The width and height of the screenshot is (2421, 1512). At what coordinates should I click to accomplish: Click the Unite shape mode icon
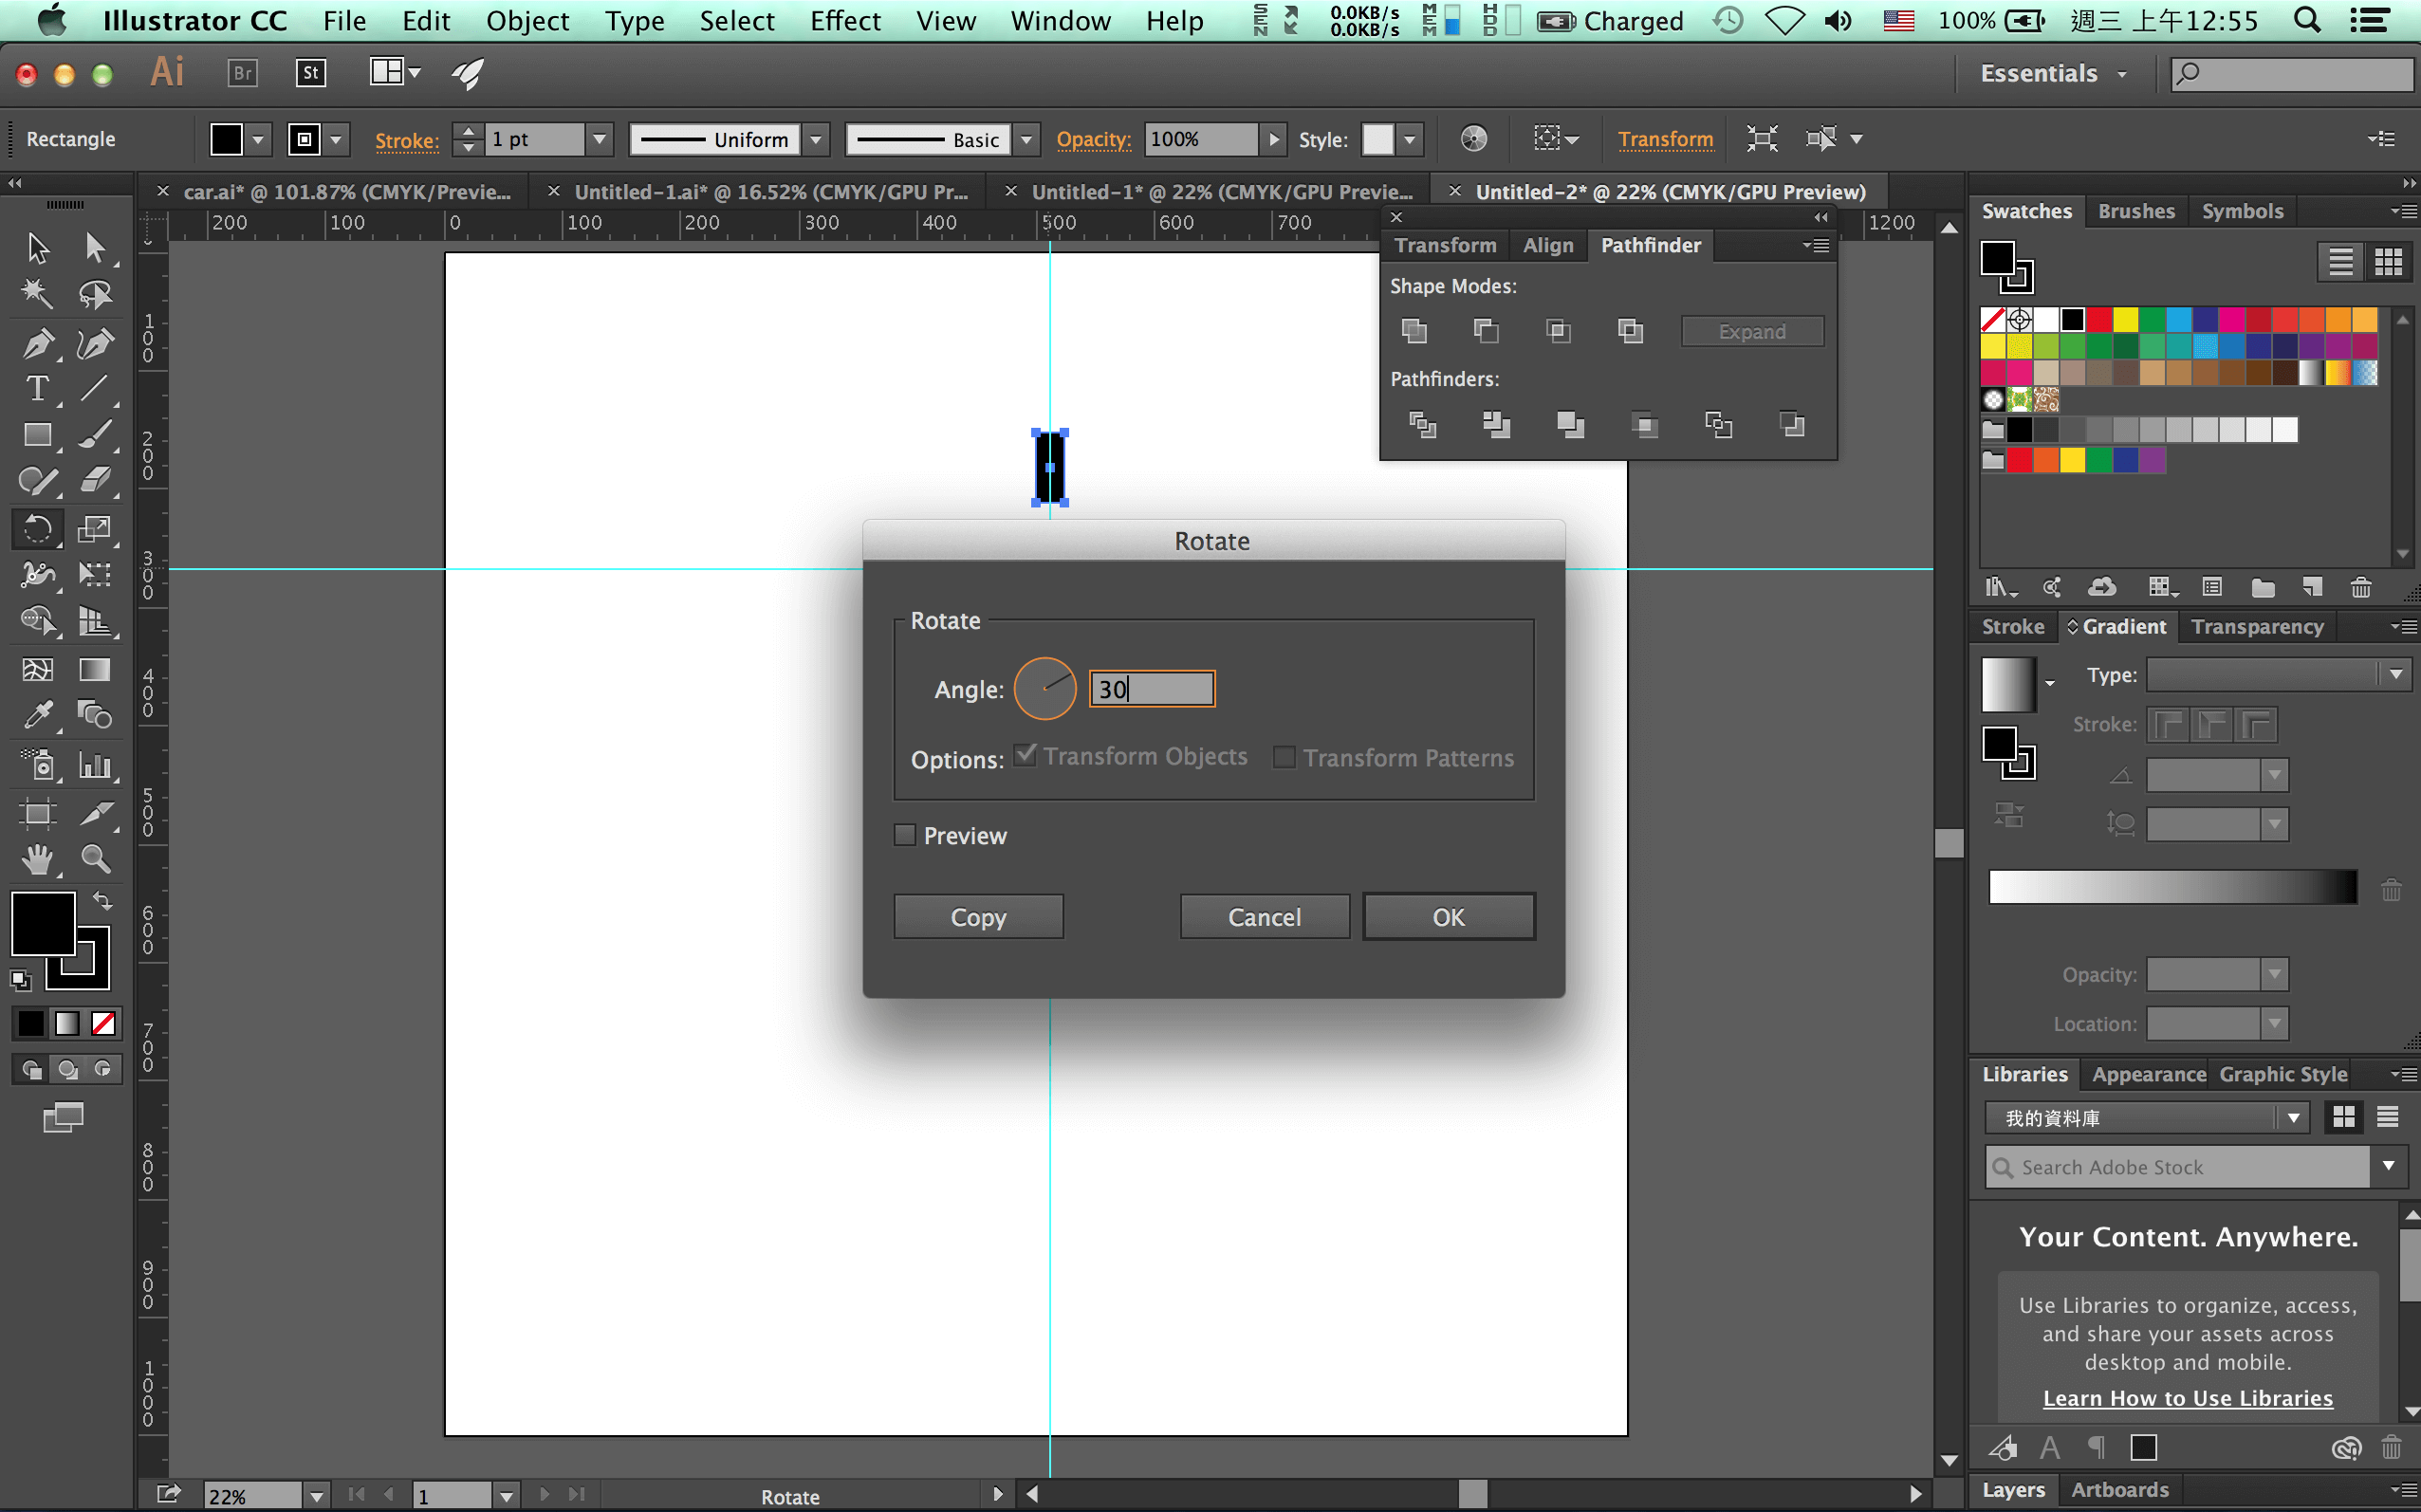coord(1414,331)
